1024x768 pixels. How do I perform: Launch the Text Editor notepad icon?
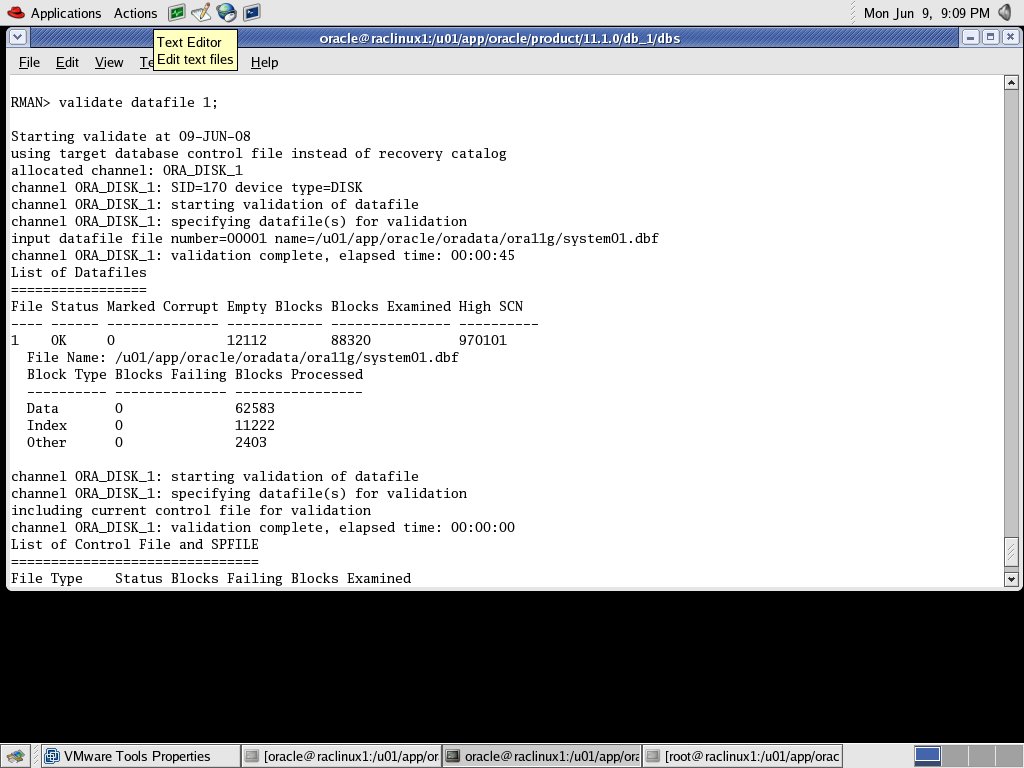(201, 12)
